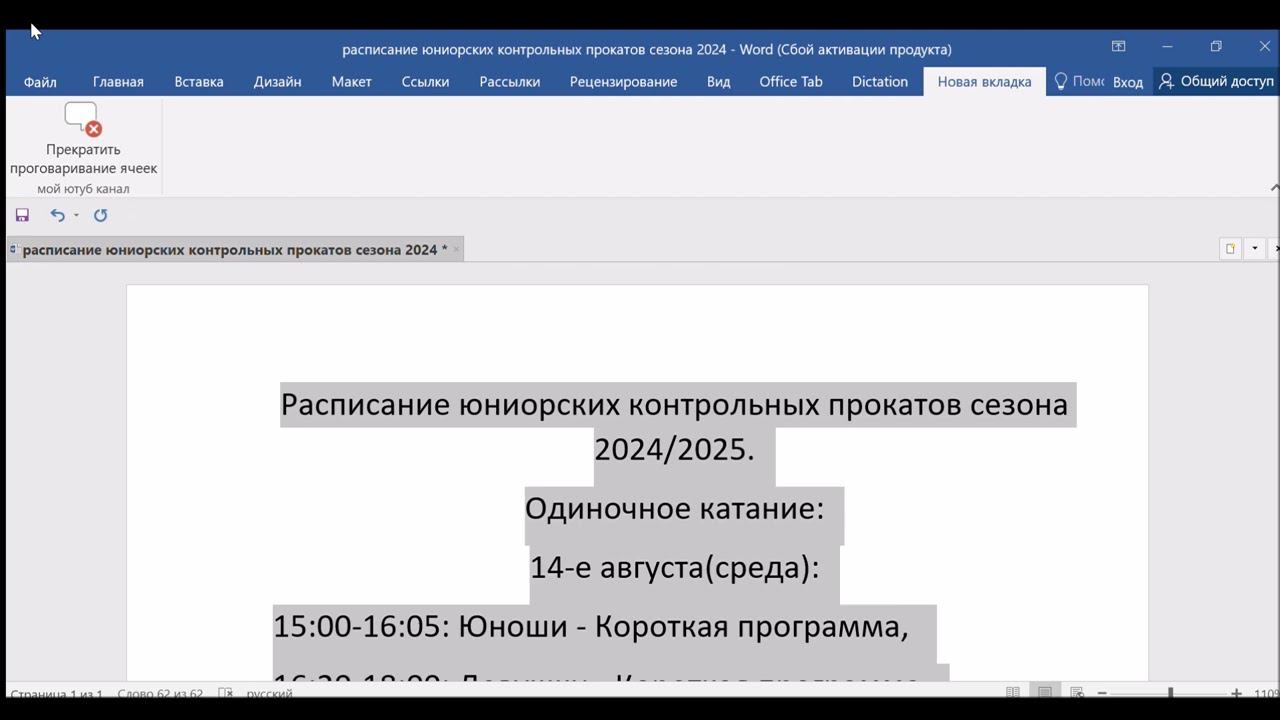Viewport: 1280px width, 720px height.
Task: Open Ribbon Display Options icon in title bar
Action: click(1118, 47)
